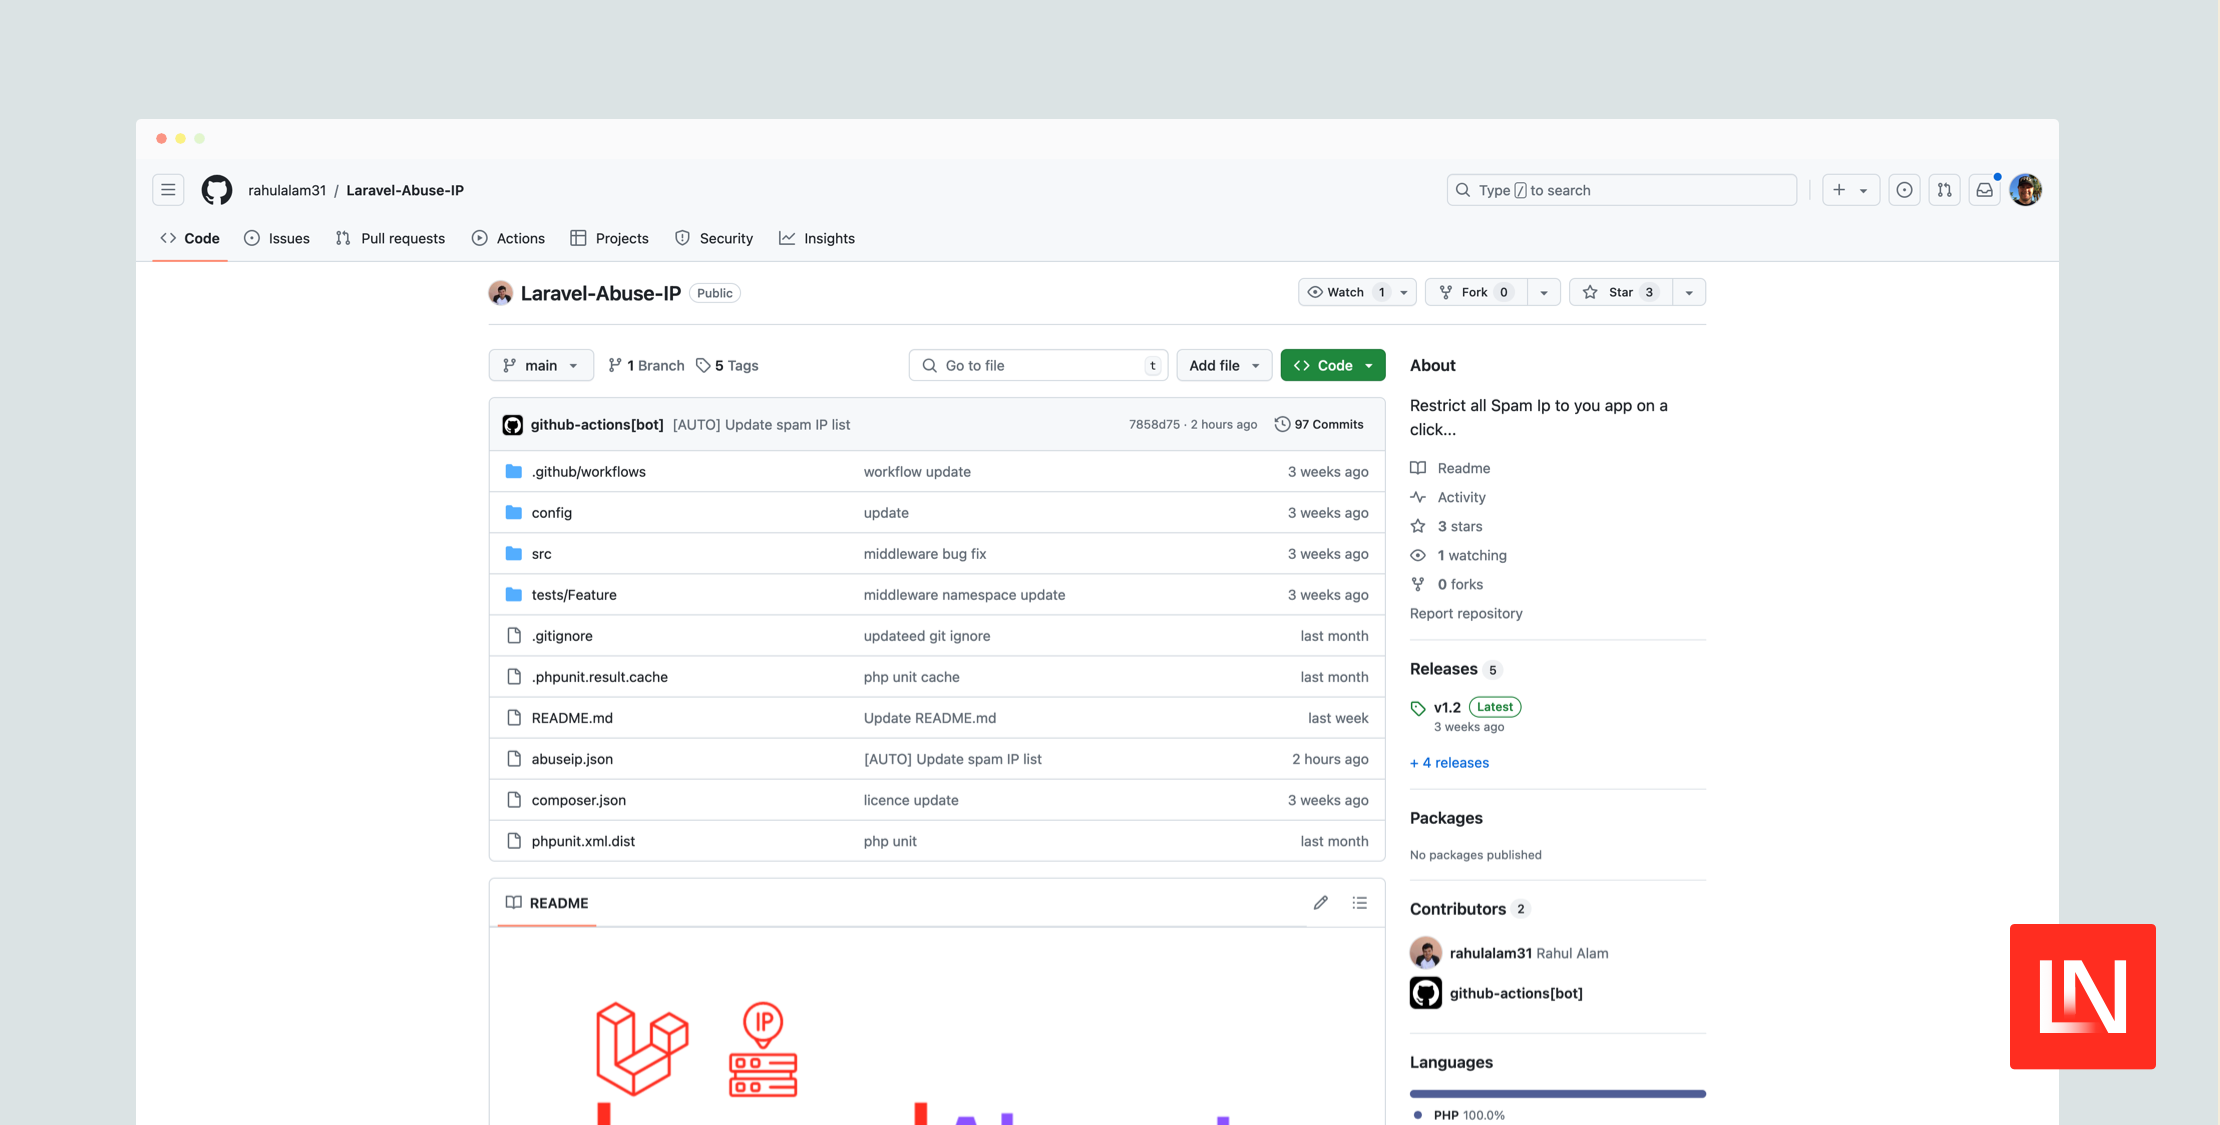The width and height of the screenshot is (2220, 1125).
Task: Open the user profile avatar menu
Action: click(2026, 190)
